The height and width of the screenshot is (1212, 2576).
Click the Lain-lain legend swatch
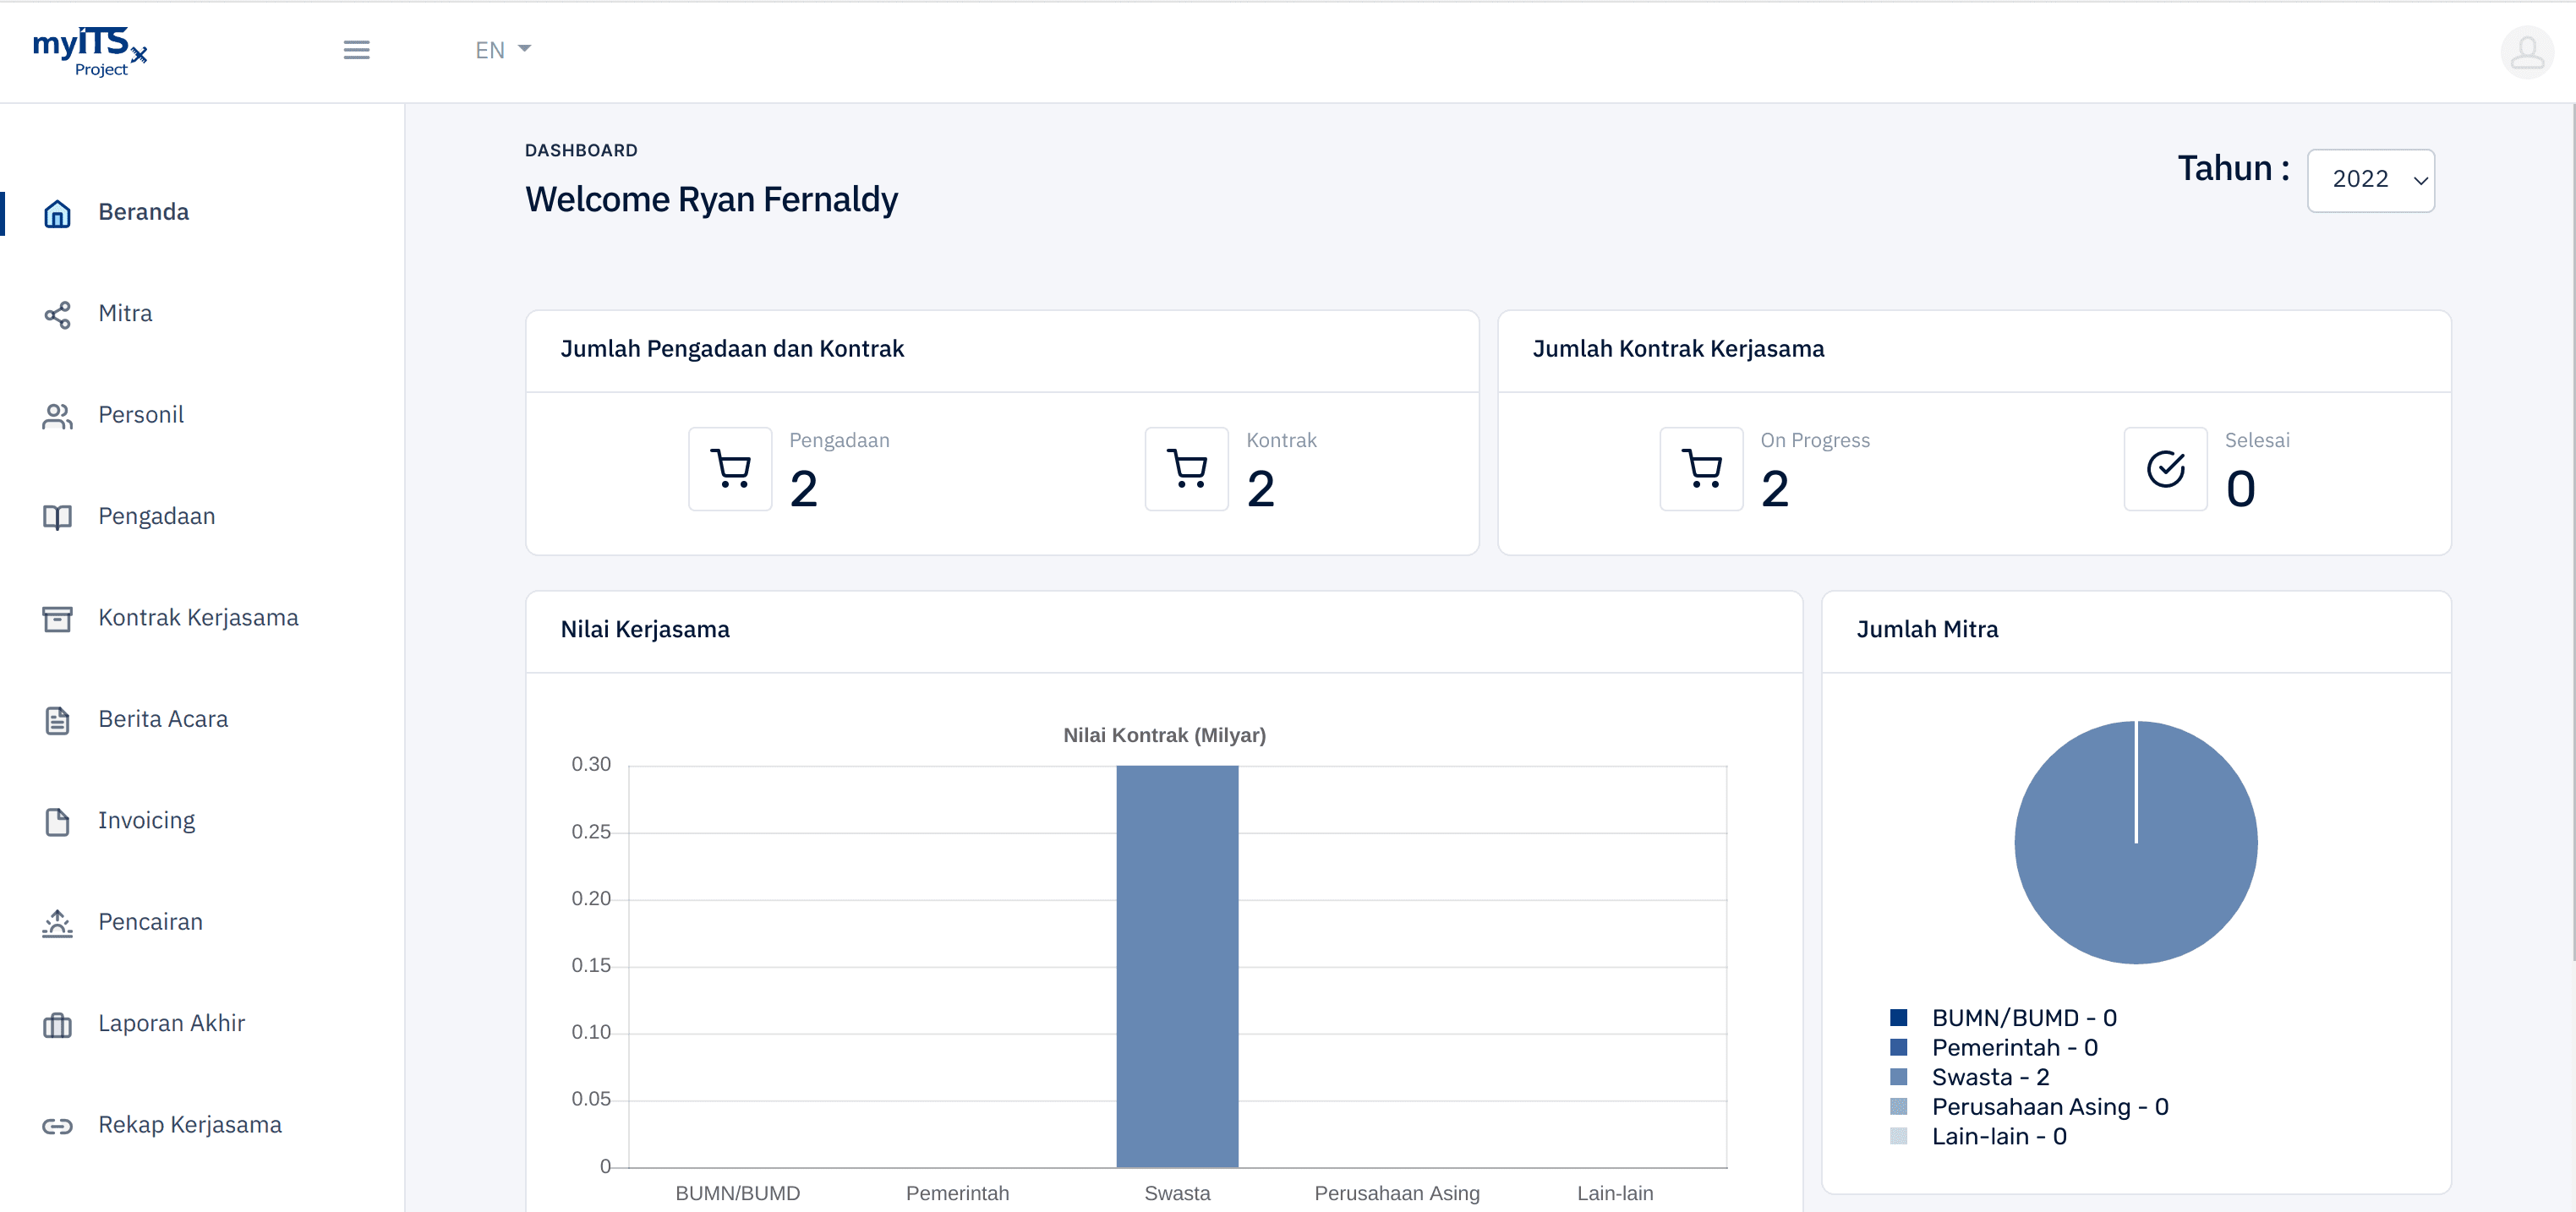click(x=1899, y=1136)
